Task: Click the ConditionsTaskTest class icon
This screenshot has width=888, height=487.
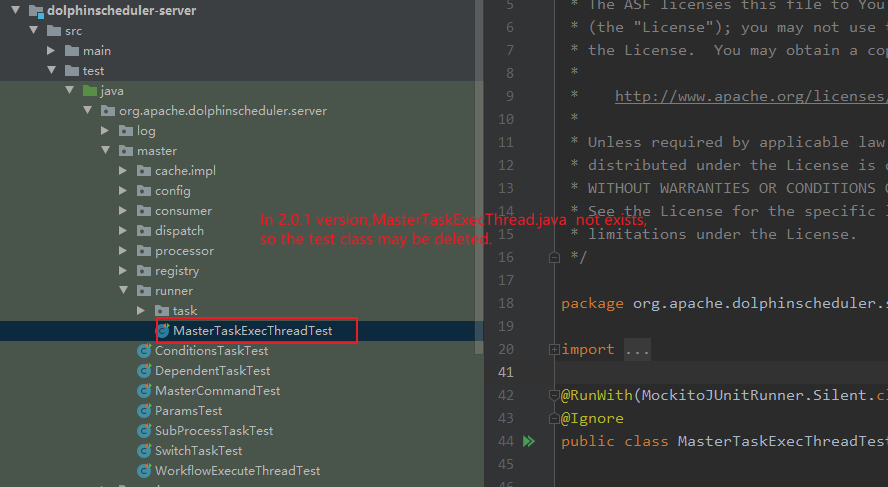Action: pyautogui.click(x=144, y=351)
